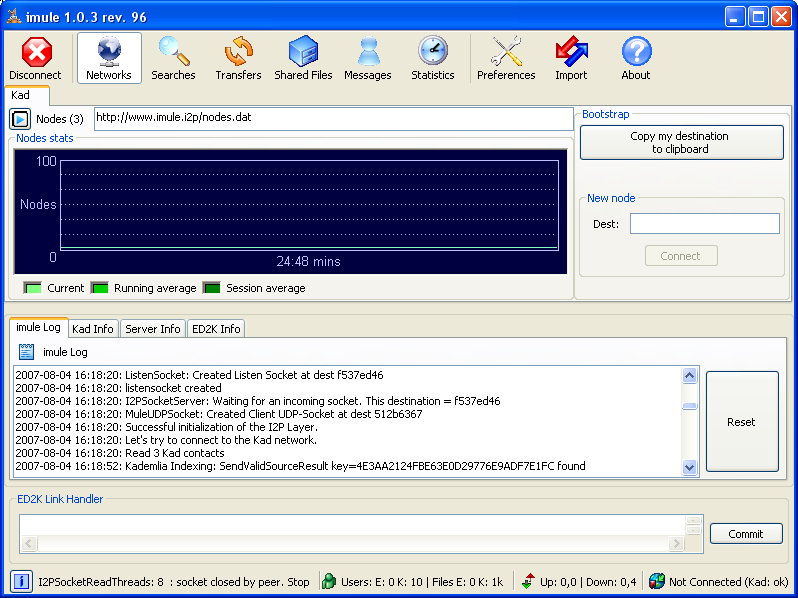Click the Session average color swatch
This screenshot has width=798, height=598.
212,288
